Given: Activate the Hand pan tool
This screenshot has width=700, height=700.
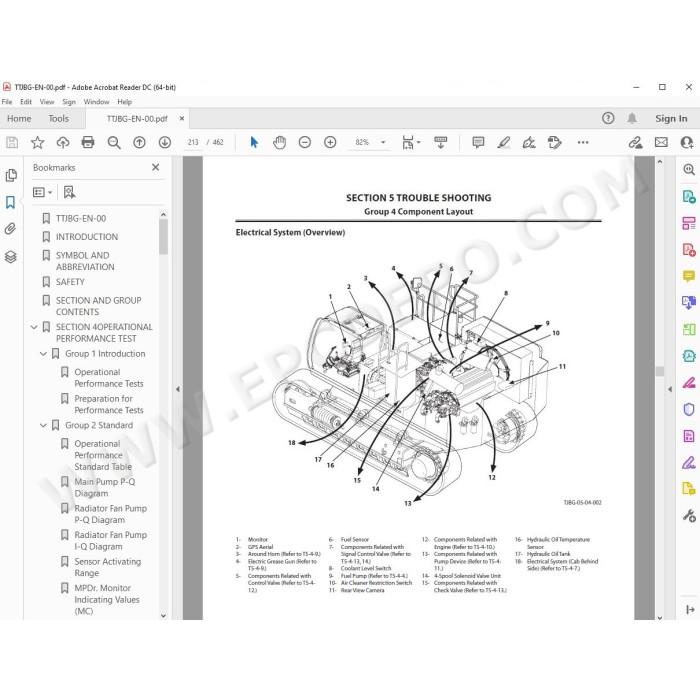Looking at the screenshot, I should point(279,142).
